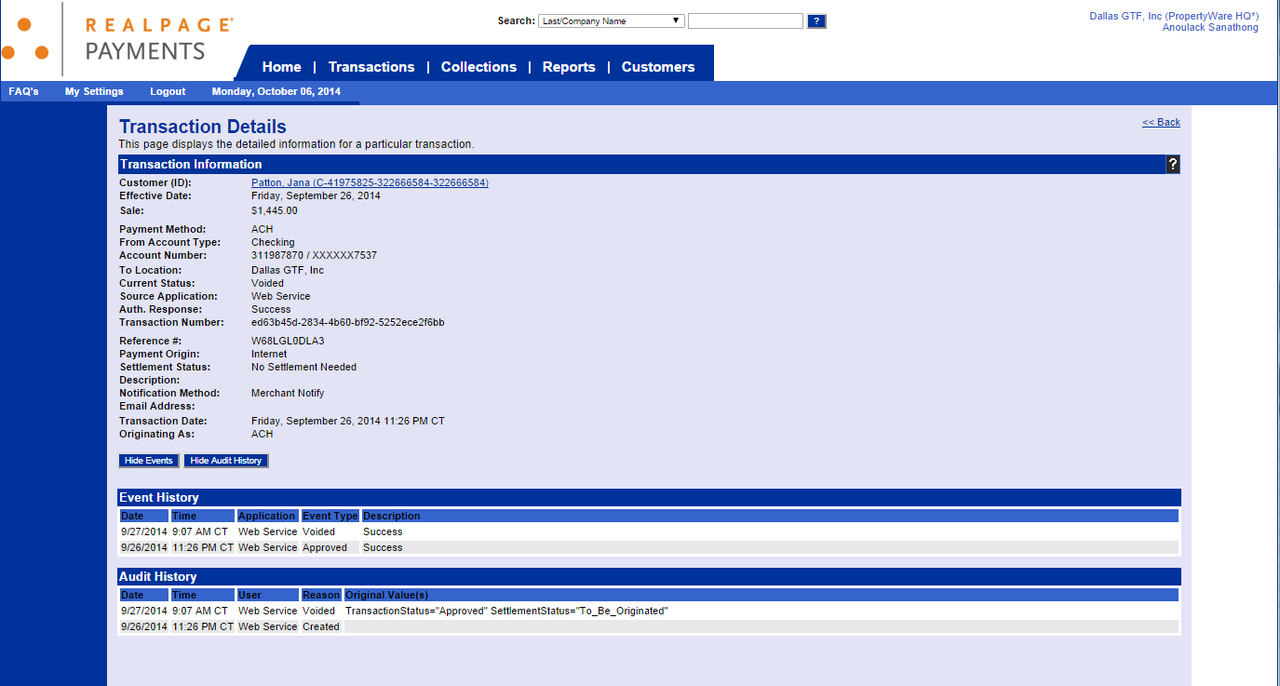Click Event Type column header in Event History
1280x686 pixels.
[330, 516]
